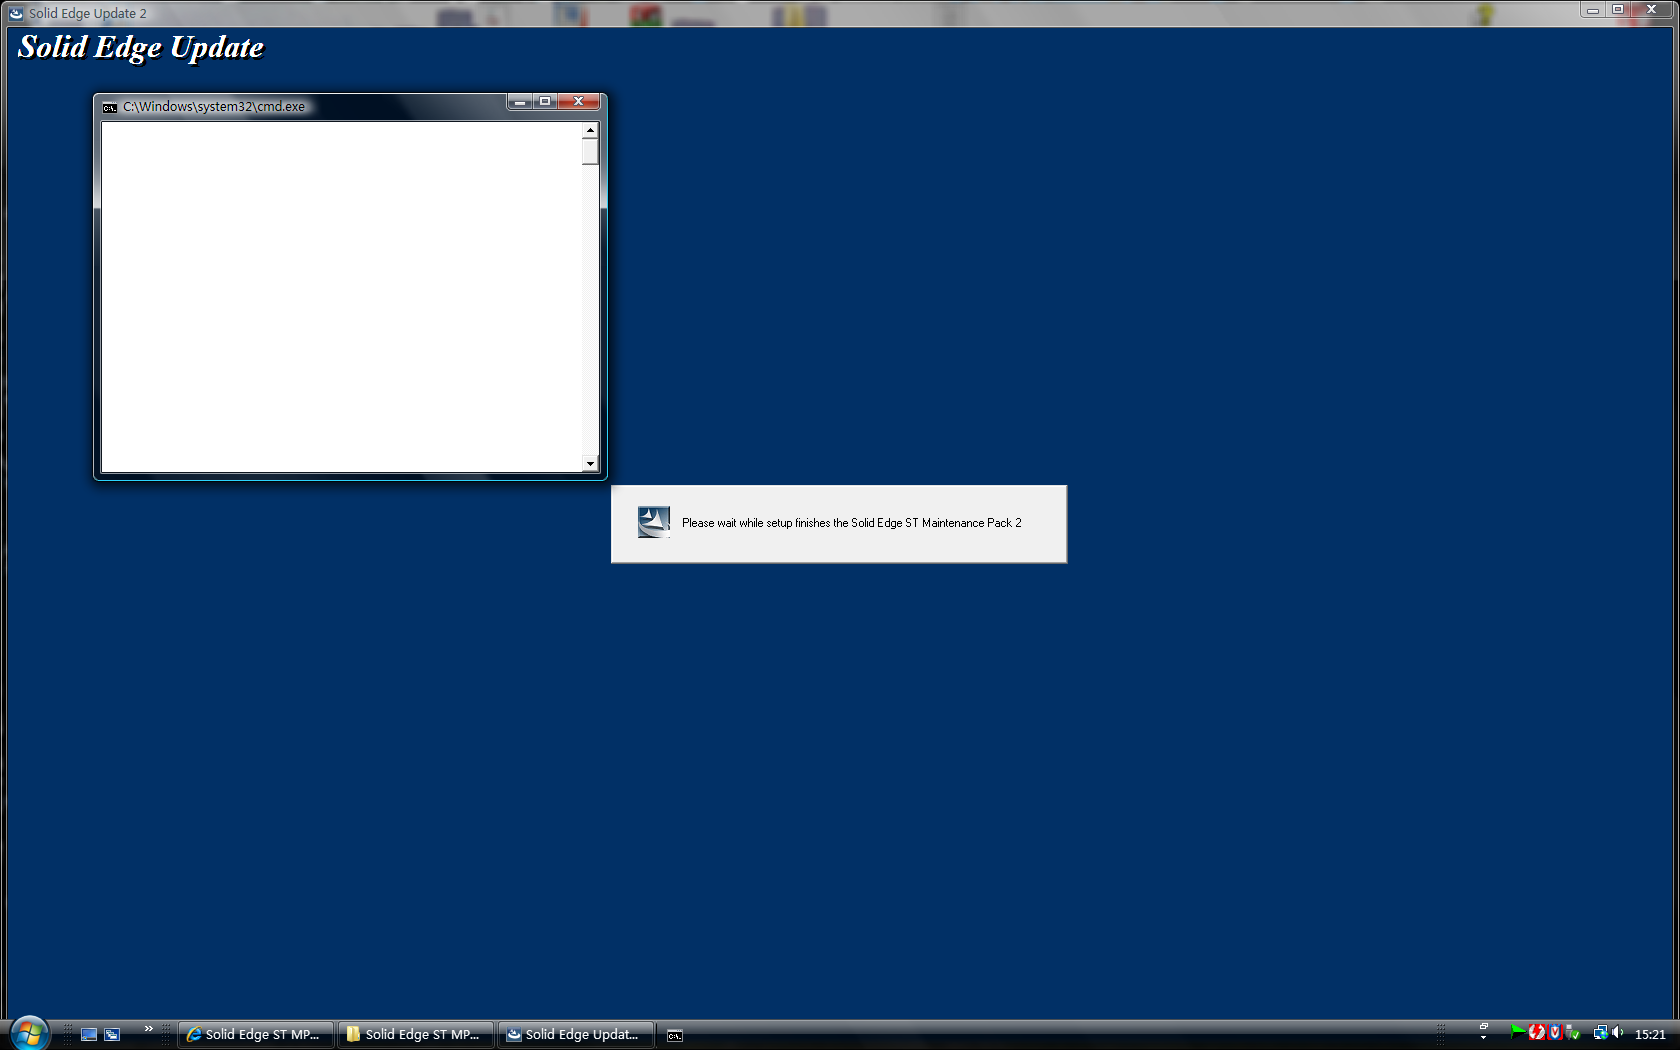The height and width of the screenshot is (1050, 1680).
Task: Click the 15:21 system clock
Action: click(1650, 1035)
